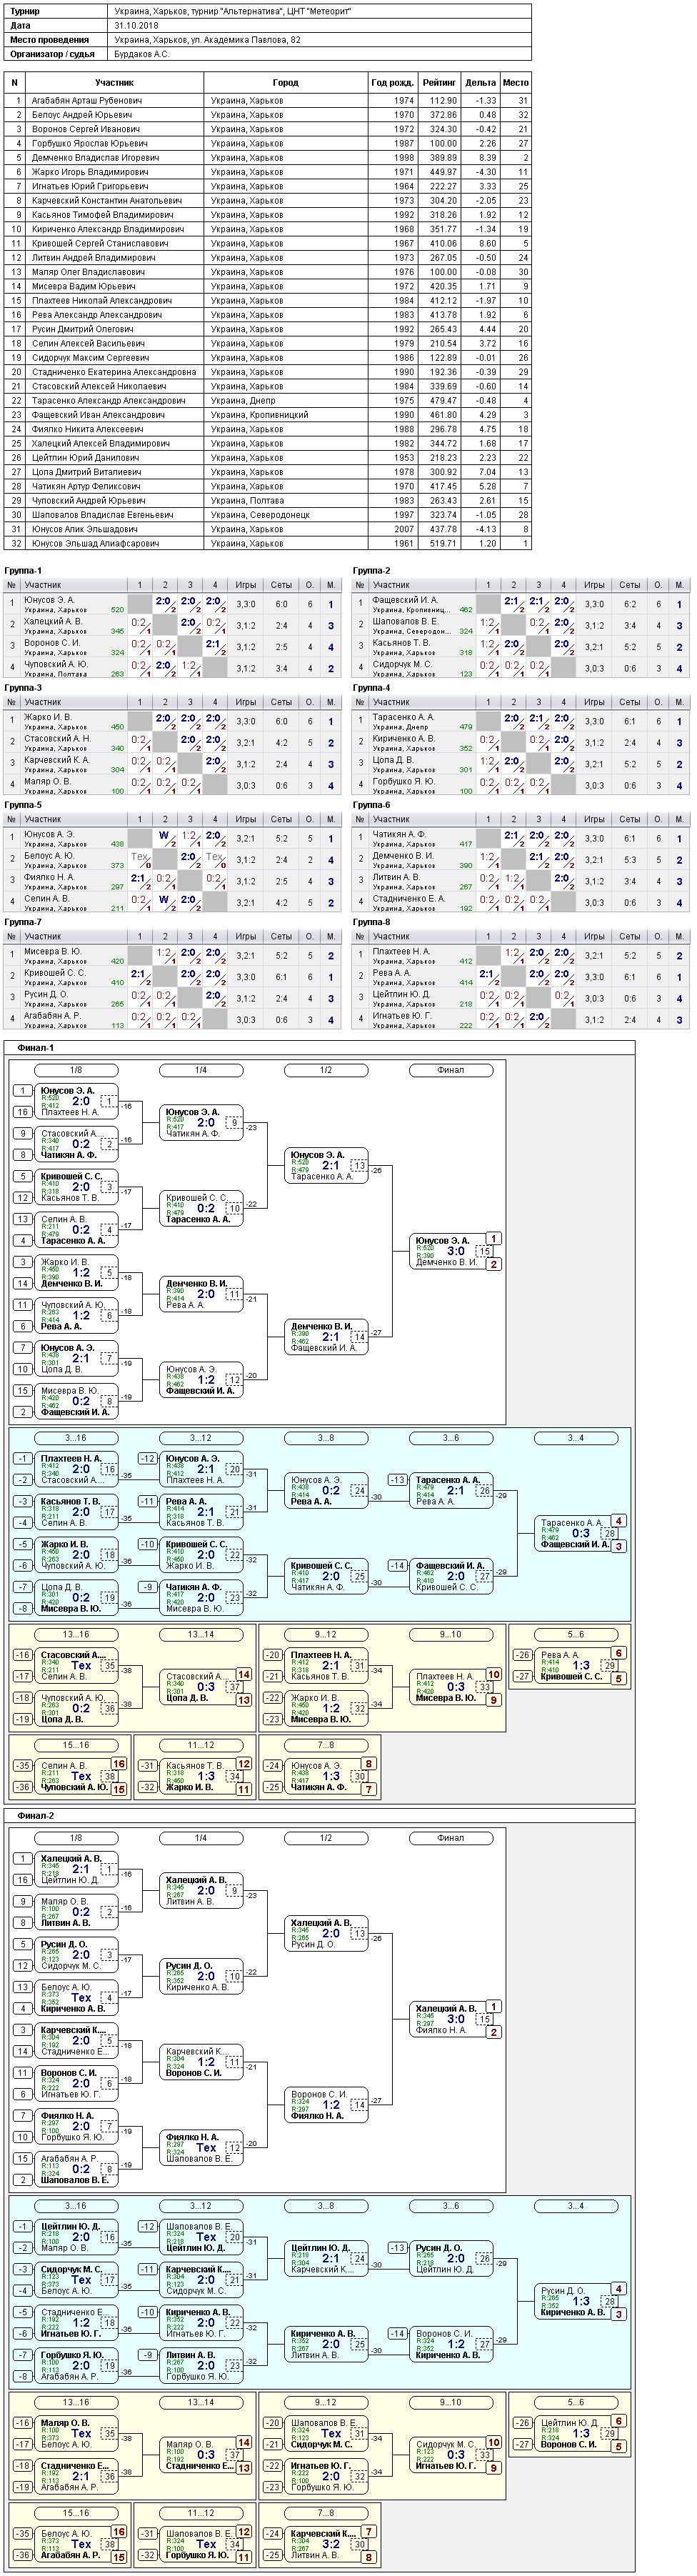This screenshot has height=2576, width=697.
Task: Click the "Город" column header in the top table
Action: coord(285,83)
